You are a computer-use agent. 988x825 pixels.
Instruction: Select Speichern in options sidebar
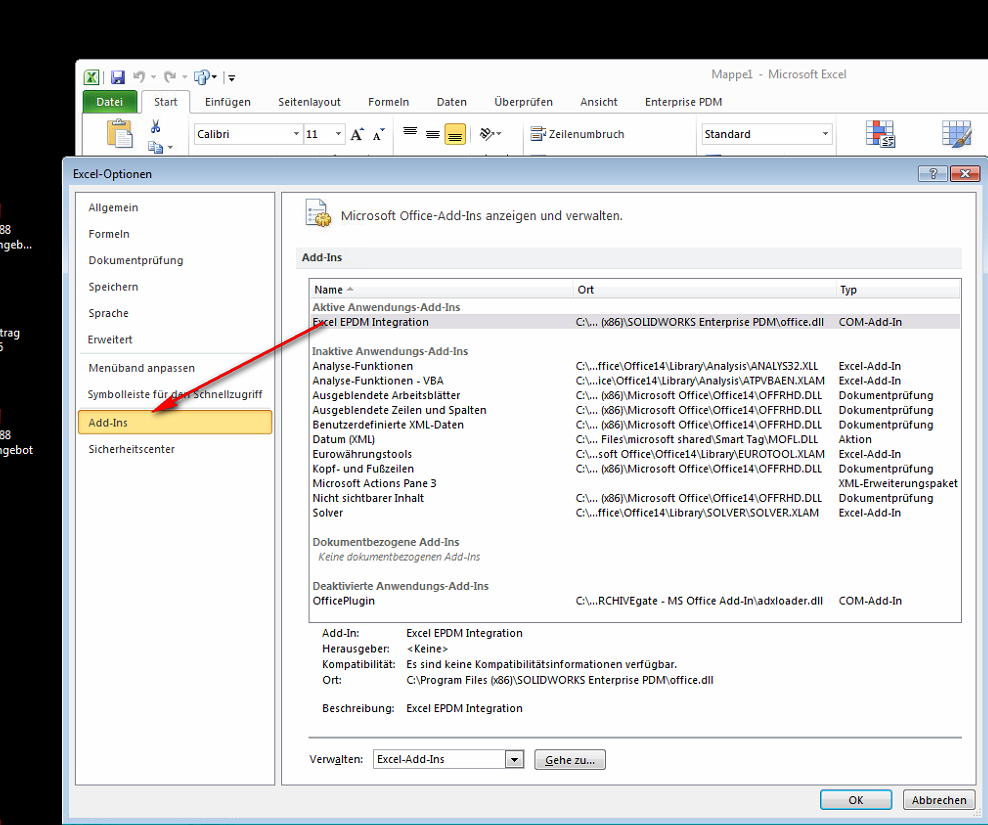tap(176, 287)
